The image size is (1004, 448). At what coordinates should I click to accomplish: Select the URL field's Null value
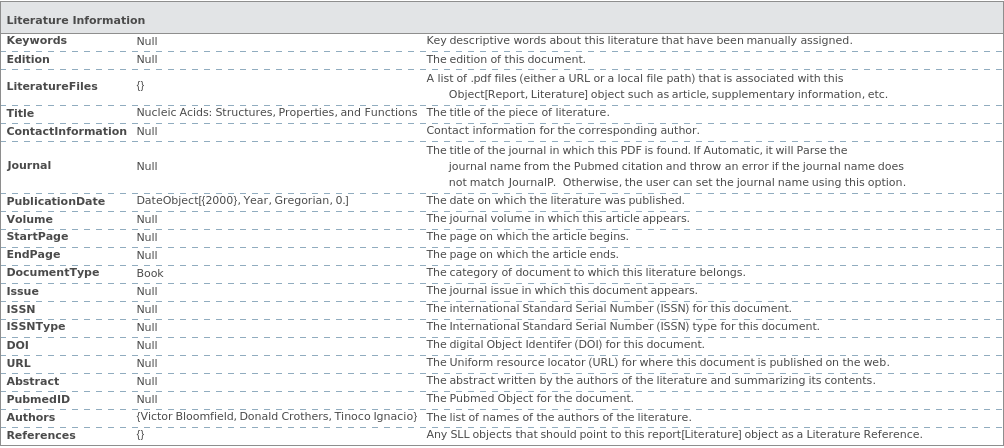[x=147, y=363]
